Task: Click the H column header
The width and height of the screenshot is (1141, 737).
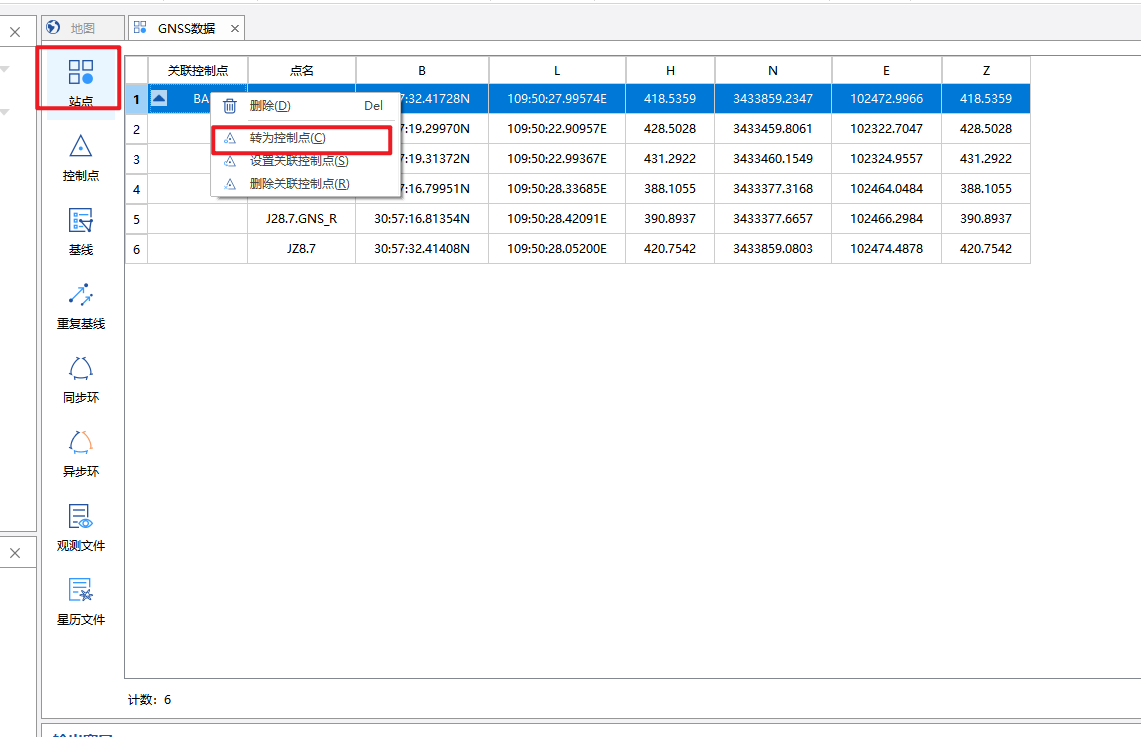Action: [670, 70]
